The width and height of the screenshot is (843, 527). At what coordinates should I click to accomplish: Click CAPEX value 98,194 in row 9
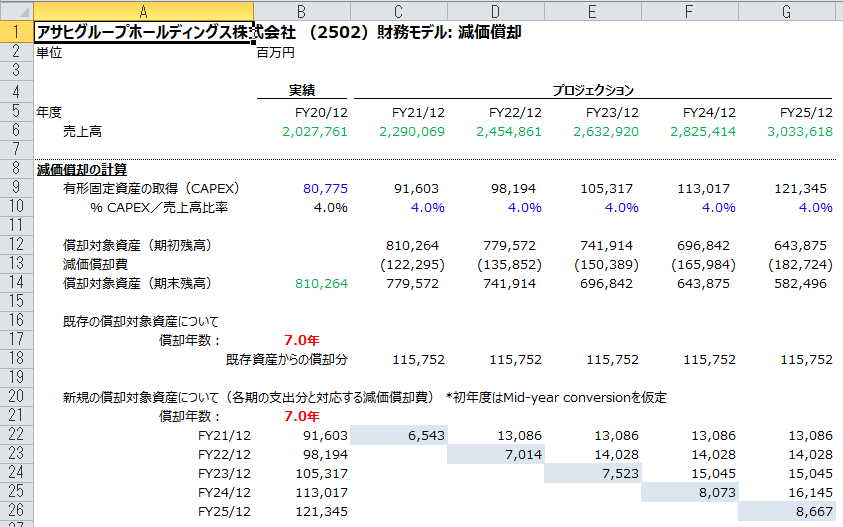click(513, 189)
